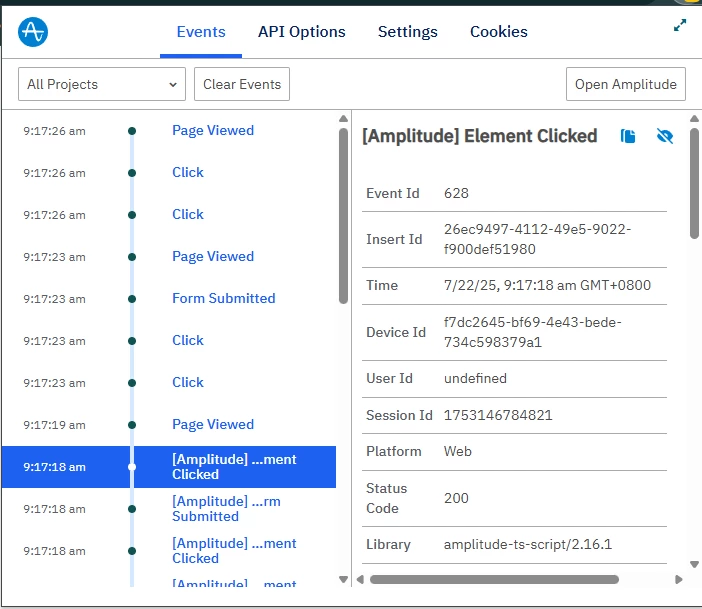Image resolution: width=702 pixels, height=609 pixels.
Task: Click the timeline dot beside 9:17:19 am
Action: point(132,425)
